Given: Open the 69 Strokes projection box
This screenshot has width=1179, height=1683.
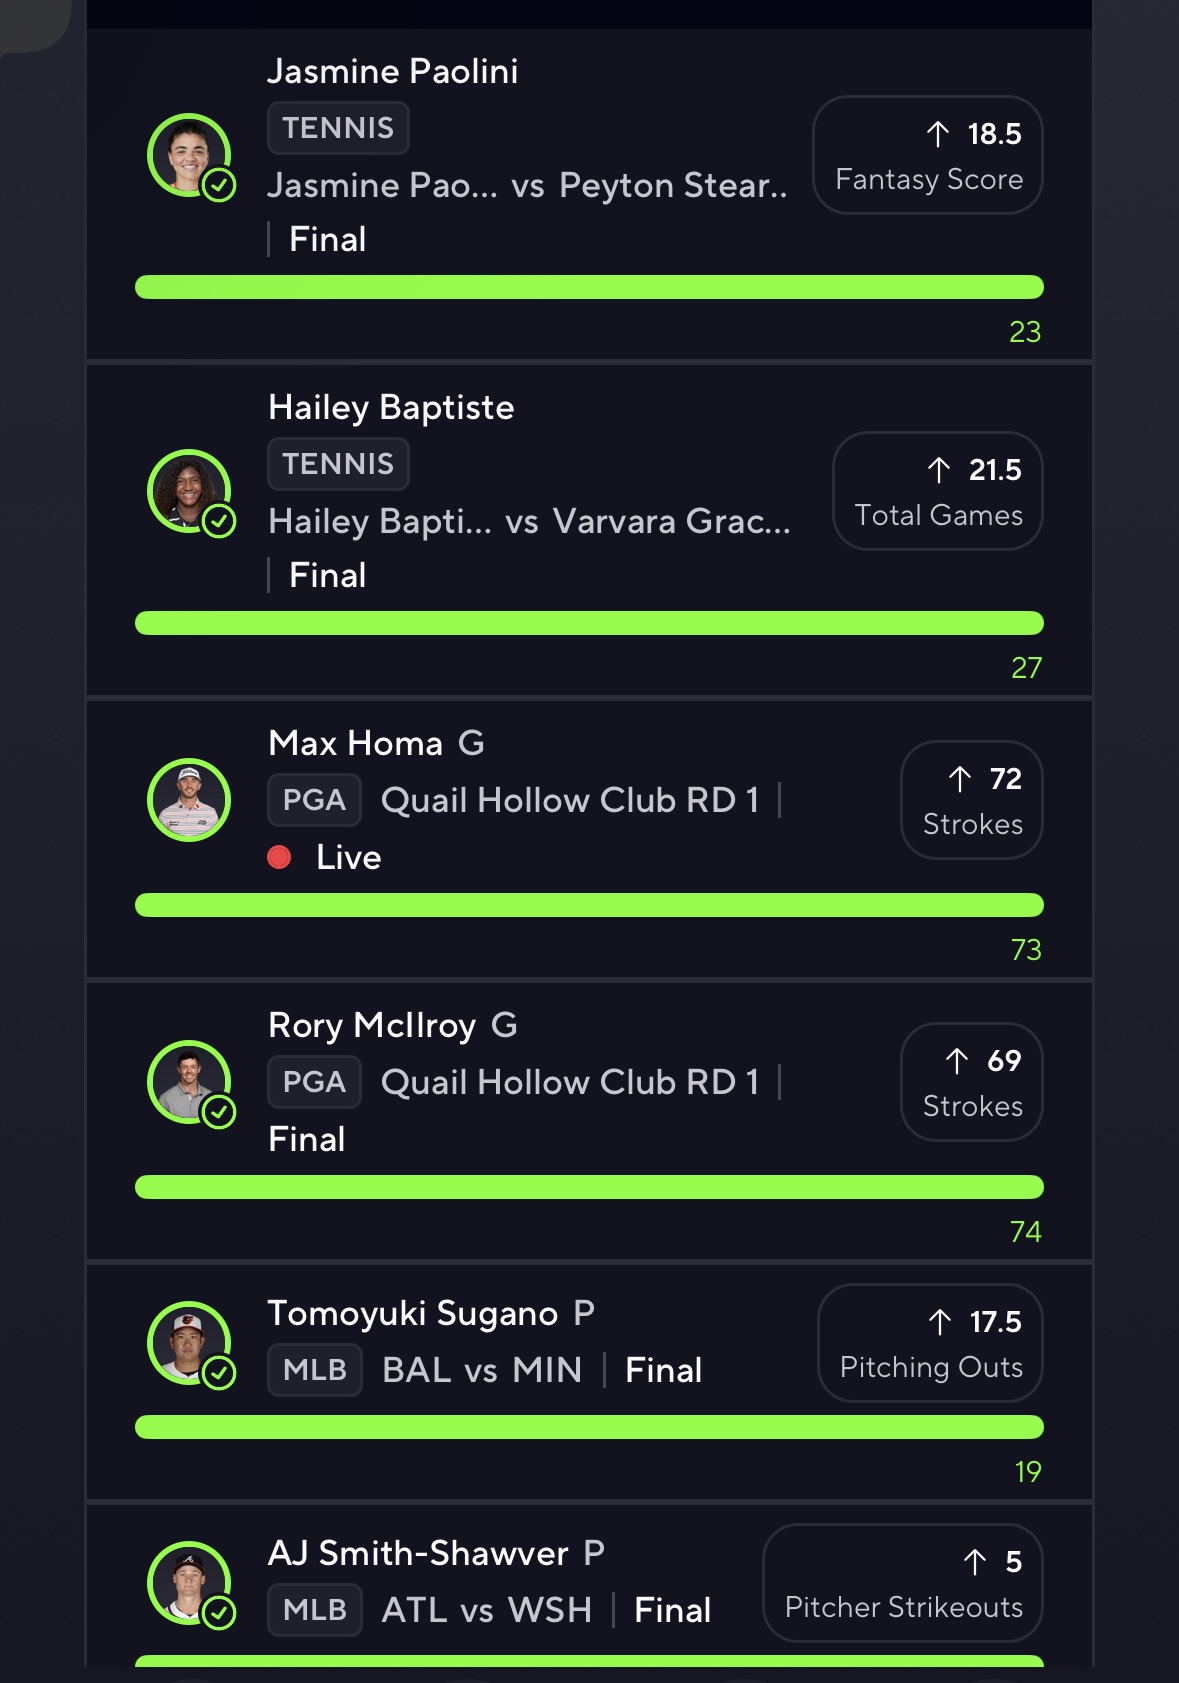Looking at the screenshot, I should click(972, 1082).
